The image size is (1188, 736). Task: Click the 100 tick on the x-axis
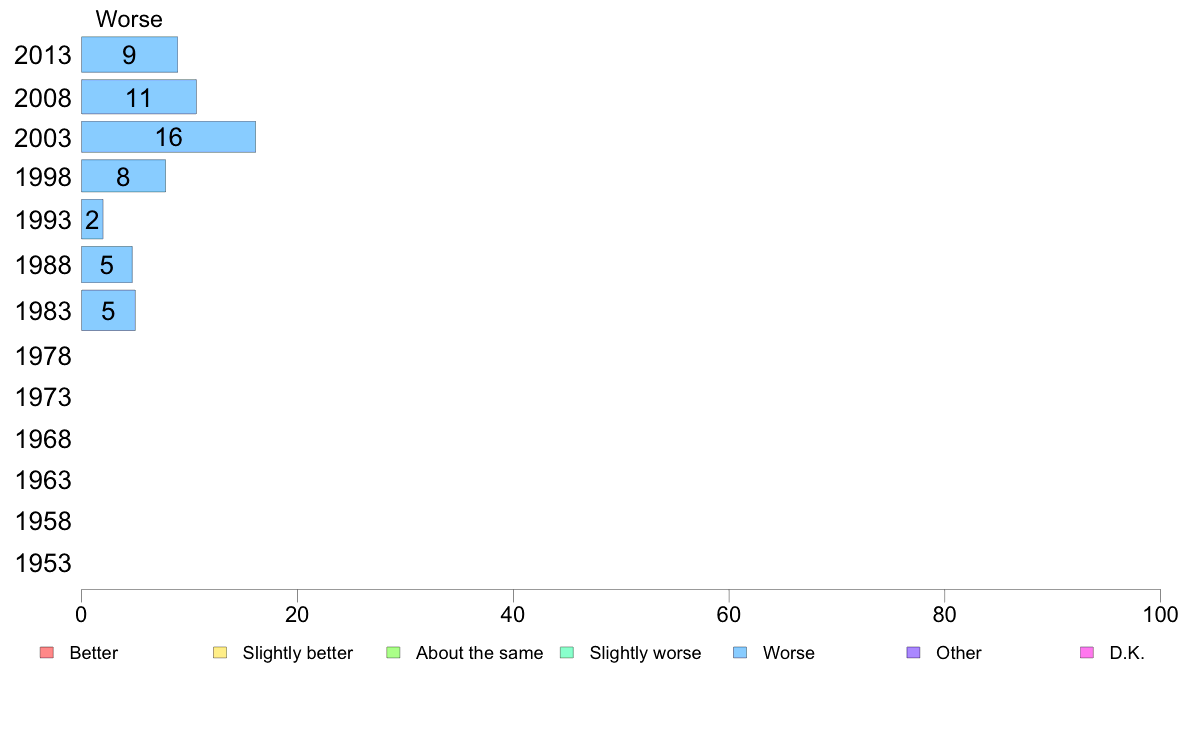(1160, 615)
